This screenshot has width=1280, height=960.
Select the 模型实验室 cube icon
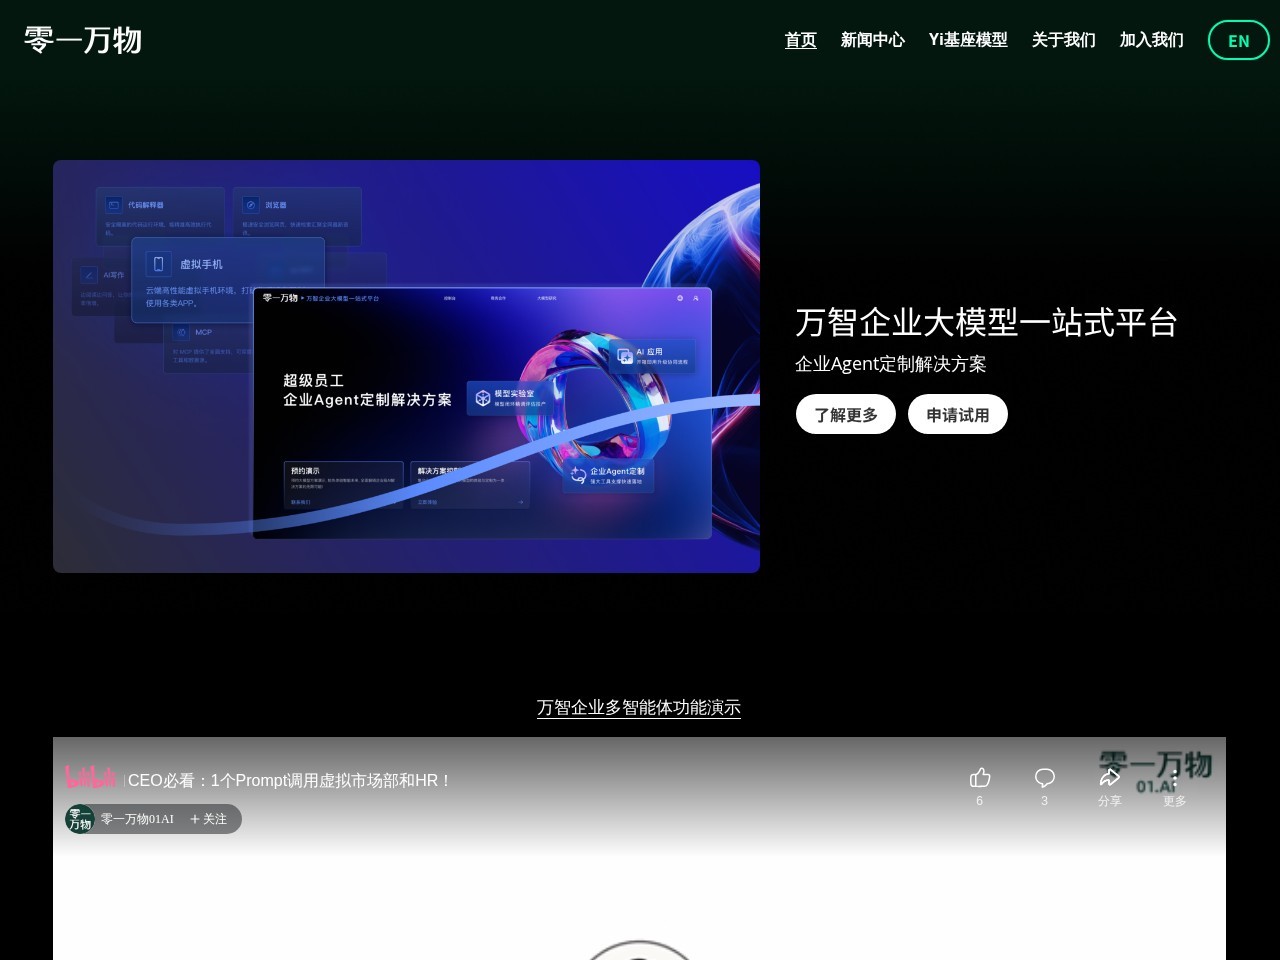pos(483,397)
